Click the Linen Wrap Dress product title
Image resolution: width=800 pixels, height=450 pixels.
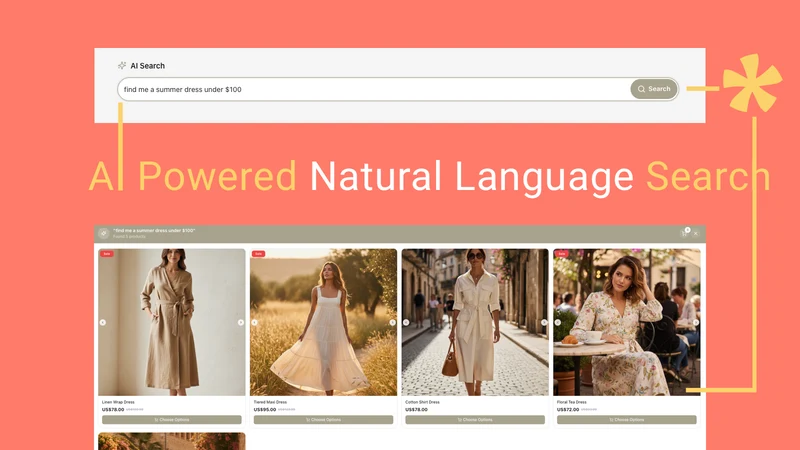pos(118,402)
